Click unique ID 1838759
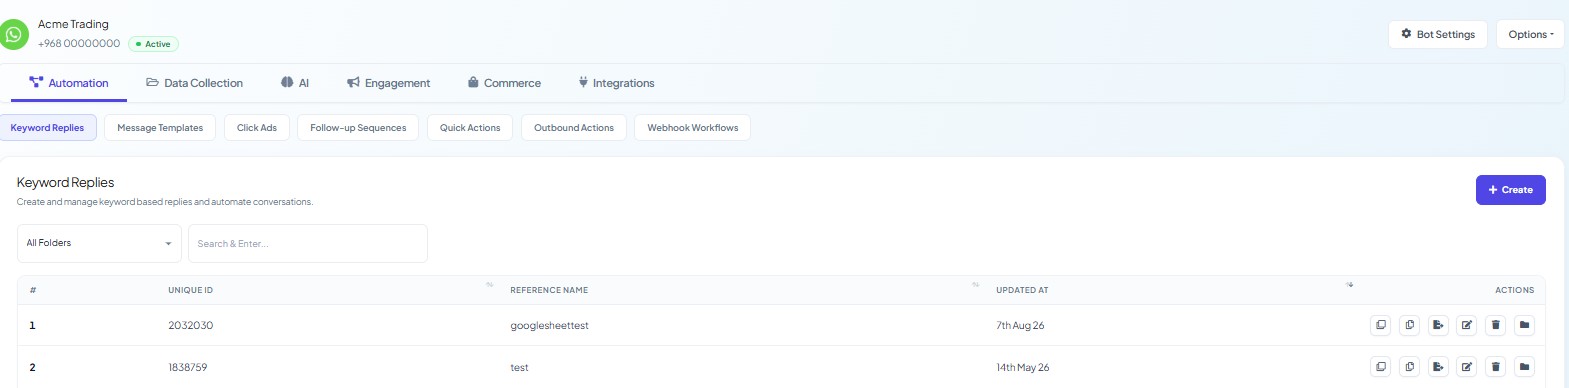The width and height of the screenshot is (1569, 388). 188,368
